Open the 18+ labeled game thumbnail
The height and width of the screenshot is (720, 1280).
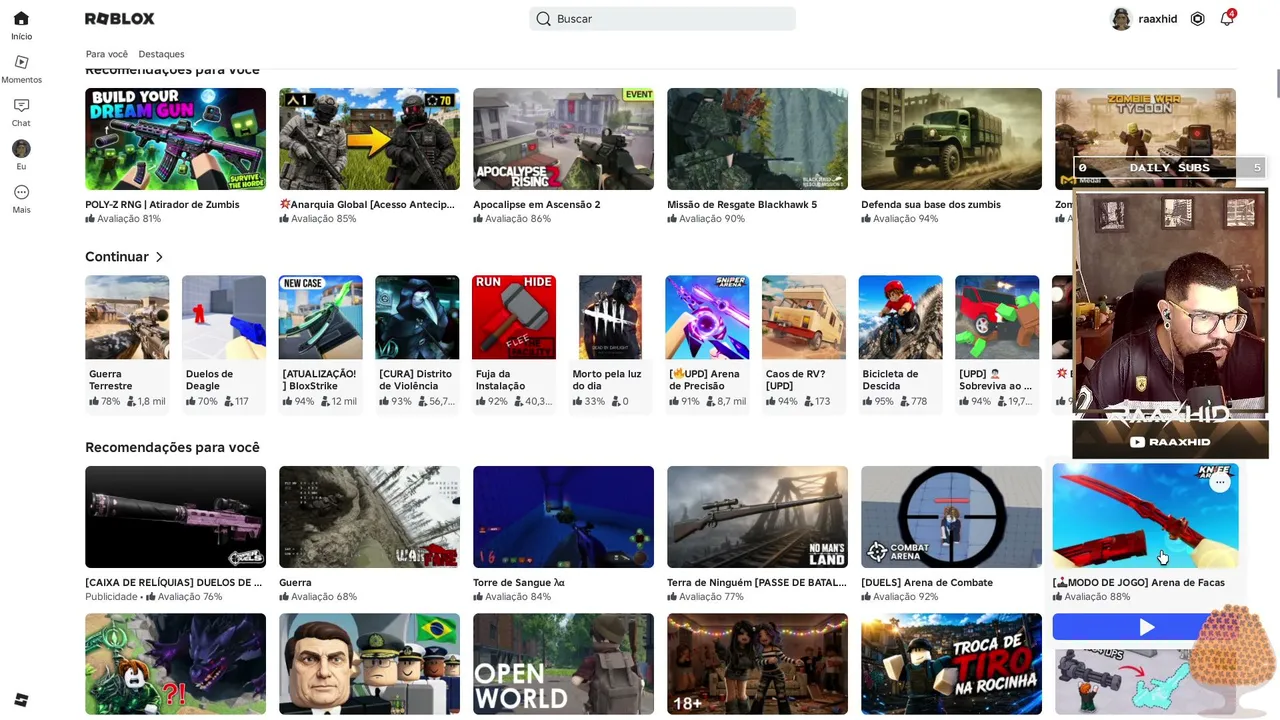(757, 664)
